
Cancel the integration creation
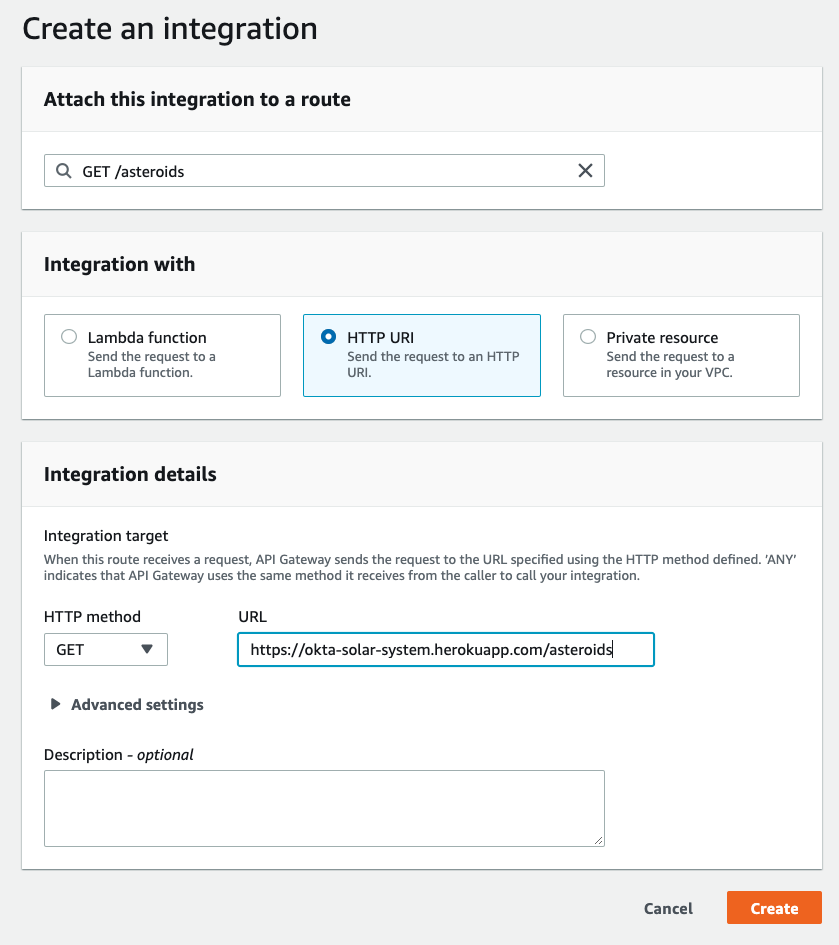click(x=668, y=908)
